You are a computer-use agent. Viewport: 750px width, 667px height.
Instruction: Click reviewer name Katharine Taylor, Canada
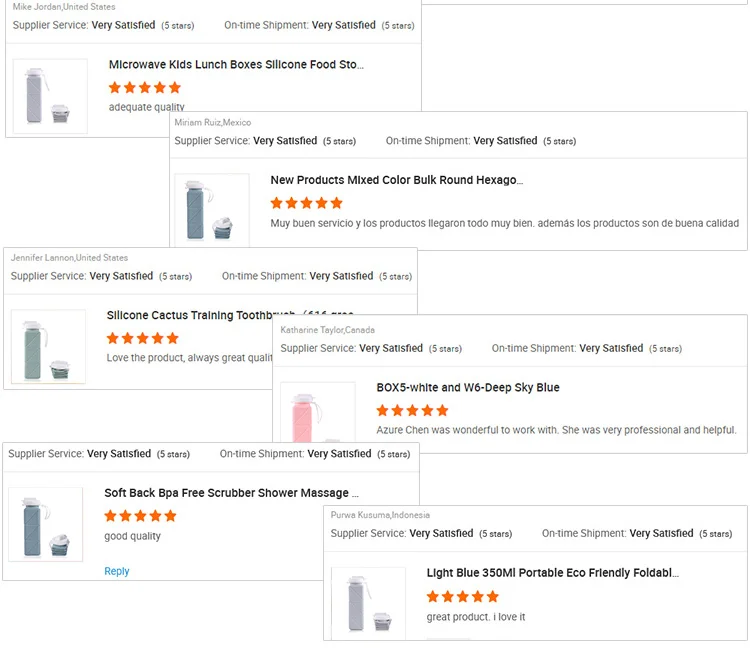328,330
